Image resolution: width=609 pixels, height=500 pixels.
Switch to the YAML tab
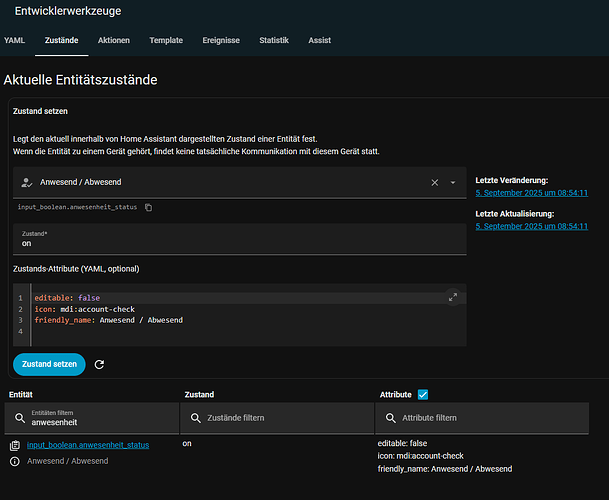14,40
